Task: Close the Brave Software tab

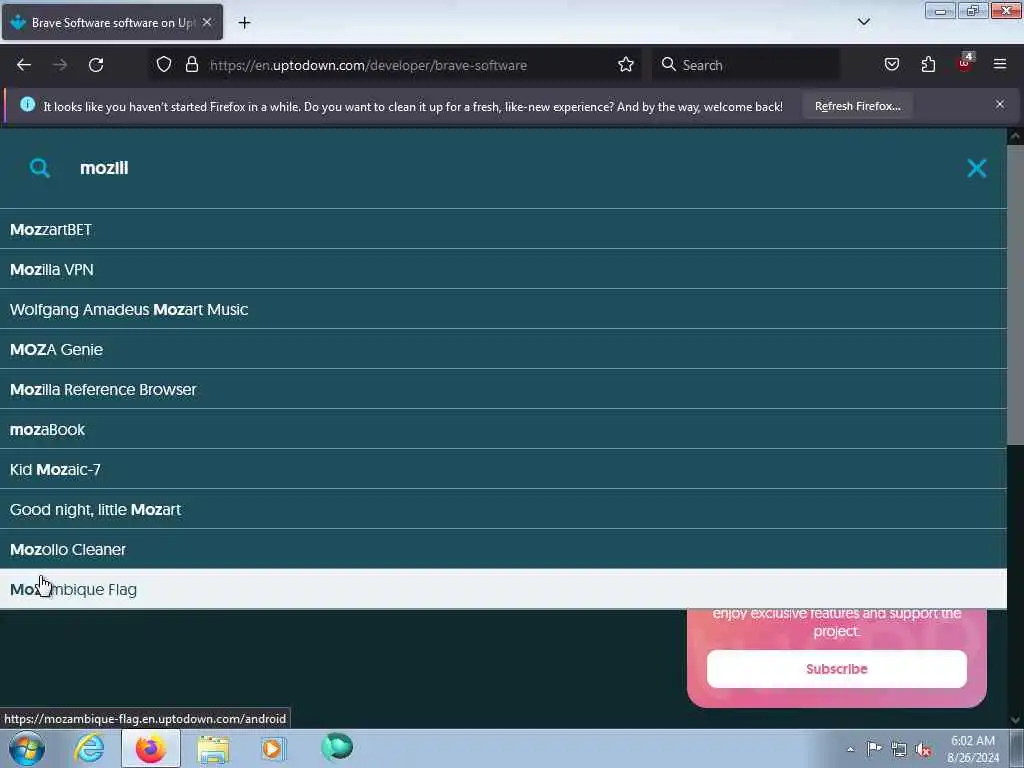Action: pyautogui.click(x=206, y=22)
